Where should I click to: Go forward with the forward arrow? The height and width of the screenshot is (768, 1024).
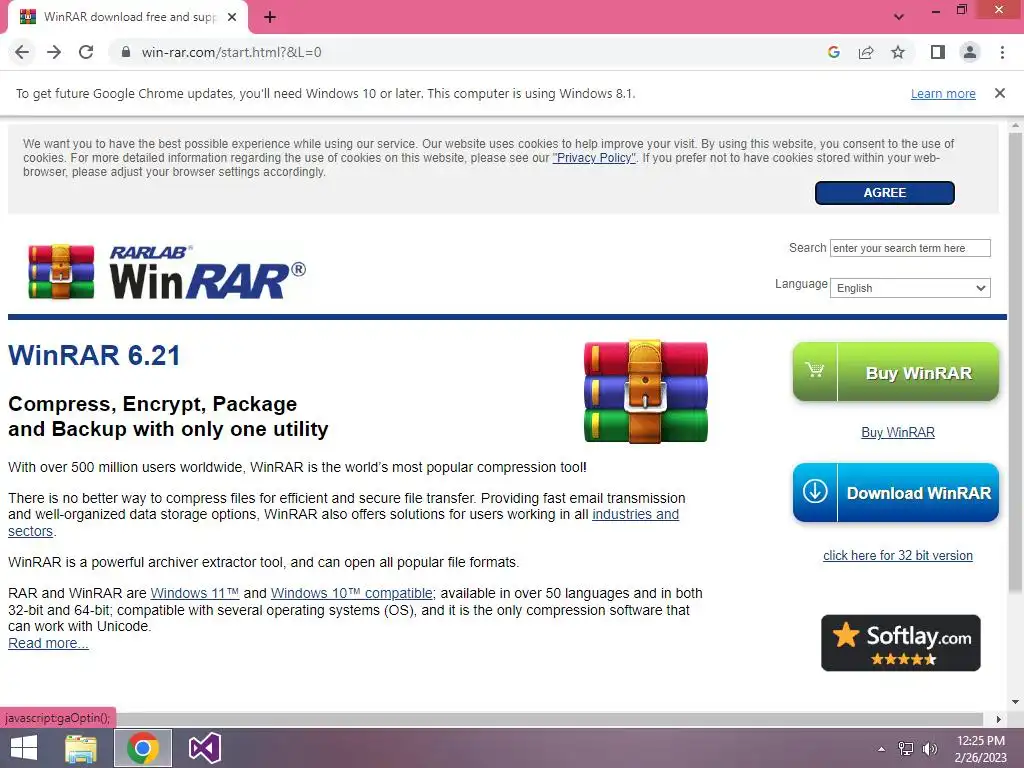[54, 52]
